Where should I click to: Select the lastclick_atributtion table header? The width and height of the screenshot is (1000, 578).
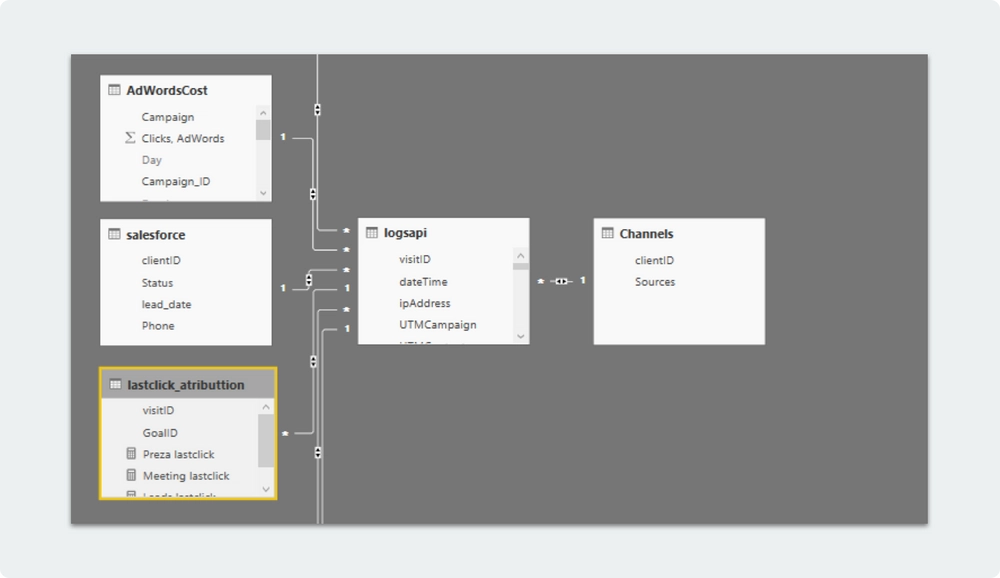[x=188, y=384]
